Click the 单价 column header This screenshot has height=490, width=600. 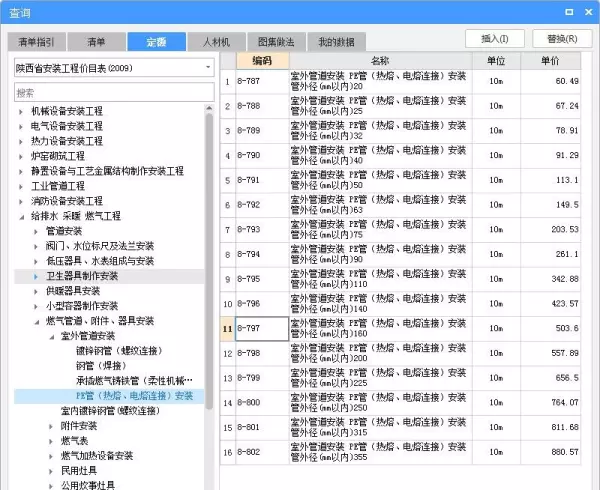point(550,60)
